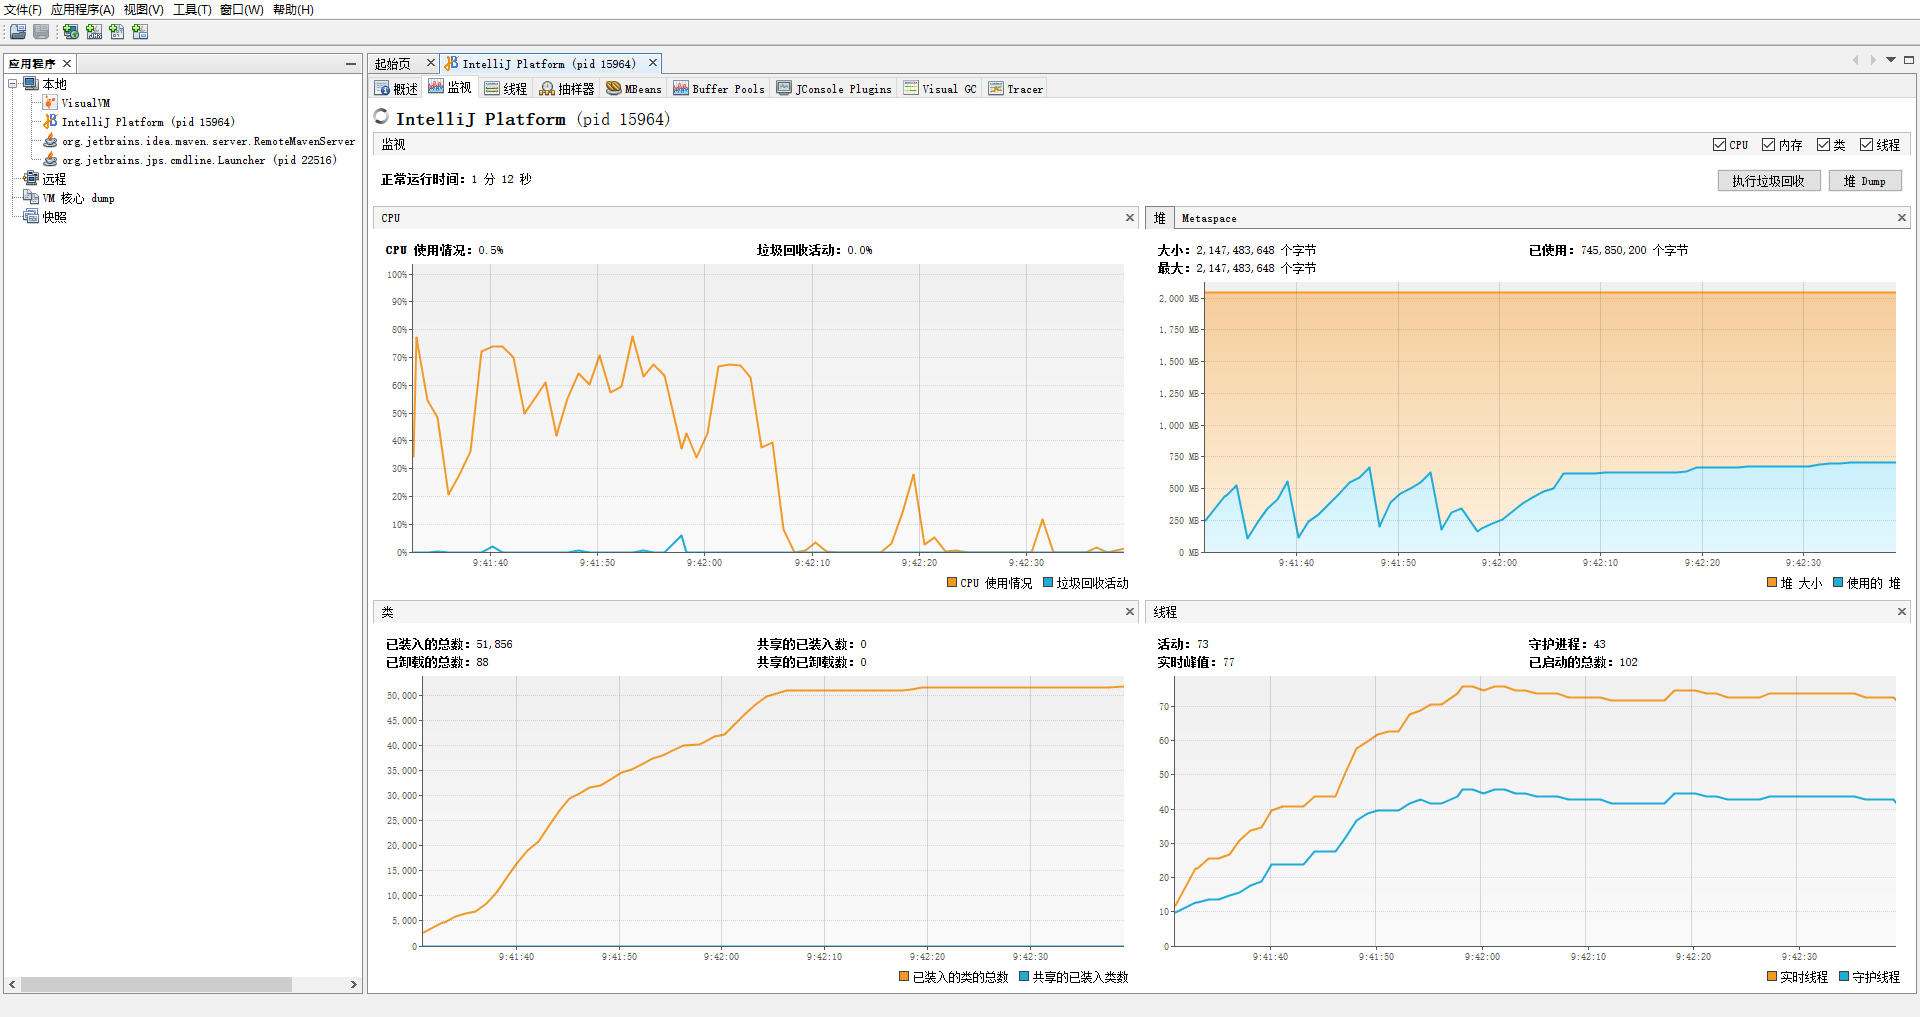1920x1017 pixels.
Task: Switch to the 起始页 start page tab
Action: (x=393, y=64)
